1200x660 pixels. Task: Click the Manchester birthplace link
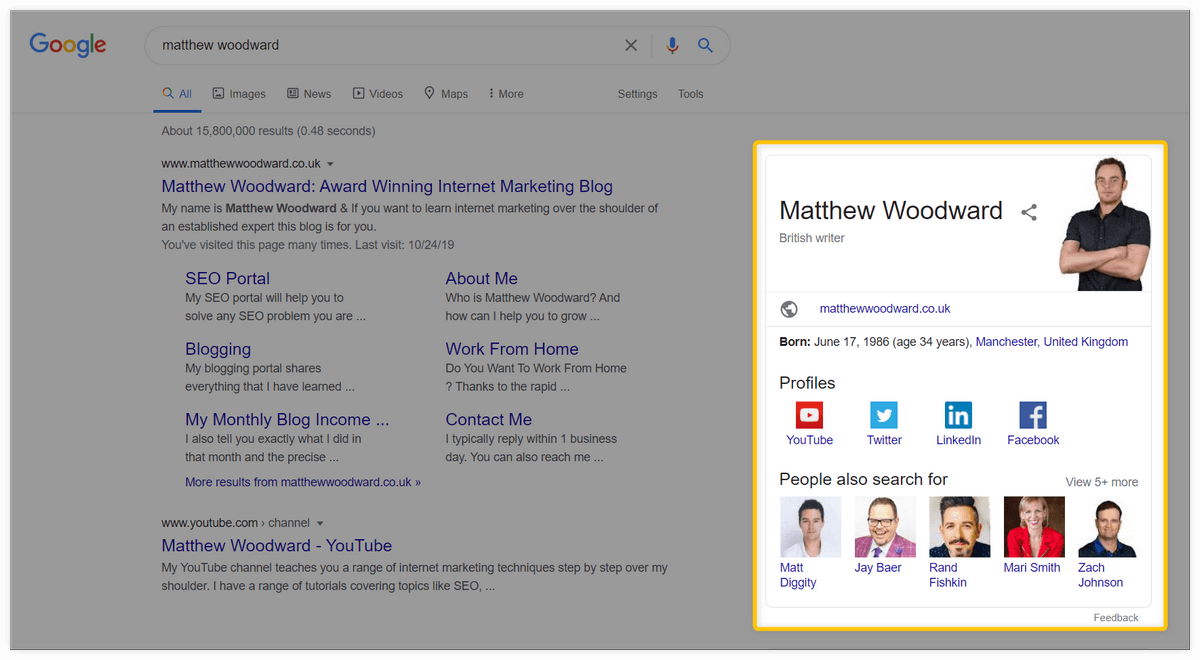click(1006, 342)
